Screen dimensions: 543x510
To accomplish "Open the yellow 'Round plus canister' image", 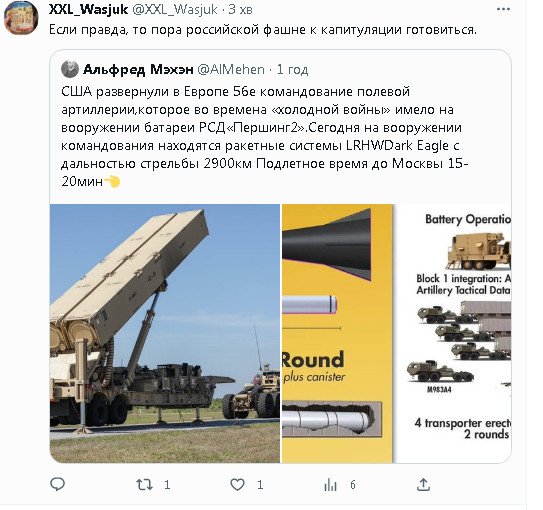I will click(x=337, y=333).
